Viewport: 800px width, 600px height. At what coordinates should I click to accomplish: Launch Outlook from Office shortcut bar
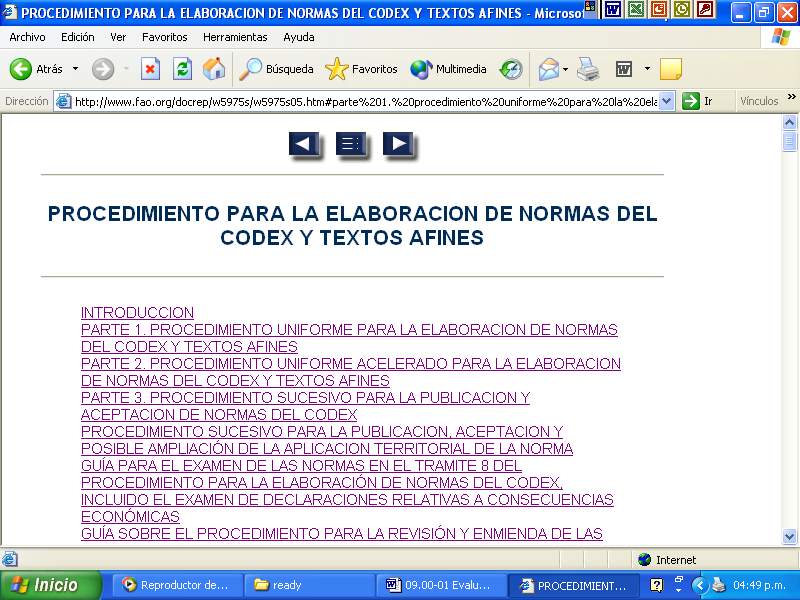[x=682, y=9]
